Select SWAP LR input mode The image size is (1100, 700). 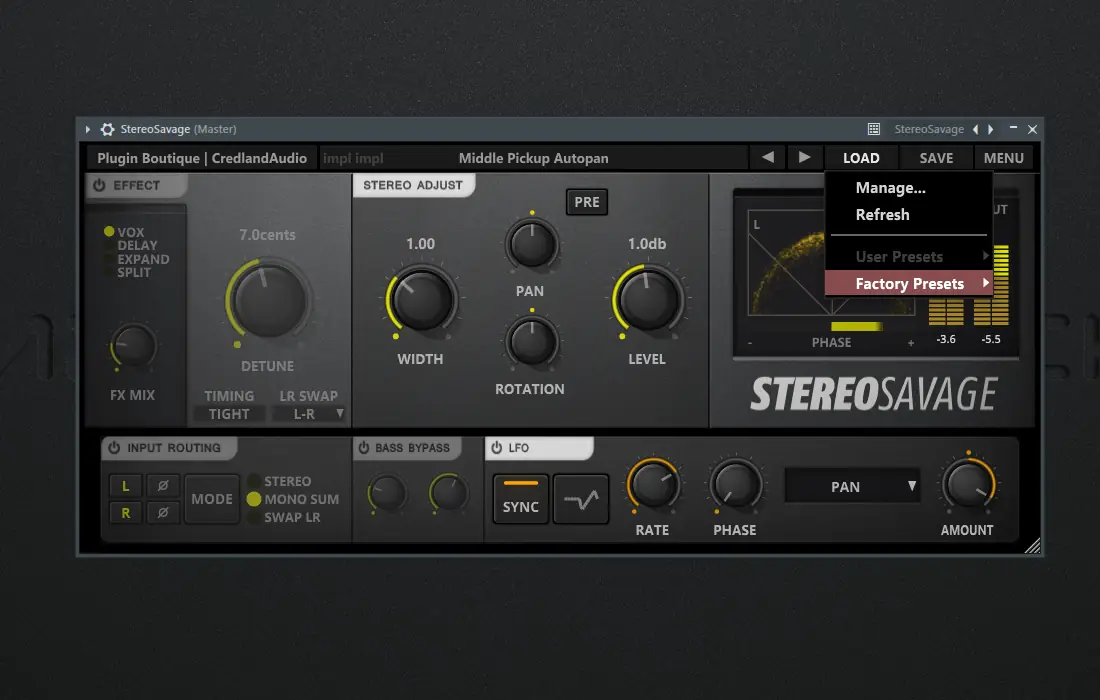coord(285,518)
